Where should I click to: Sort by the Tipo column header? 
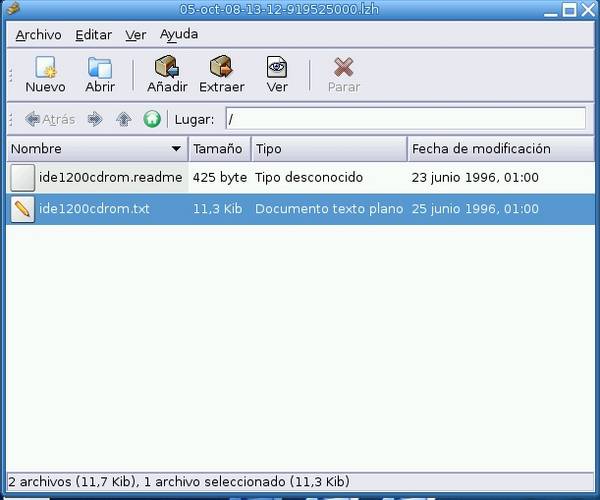click(x=329, y=148)
